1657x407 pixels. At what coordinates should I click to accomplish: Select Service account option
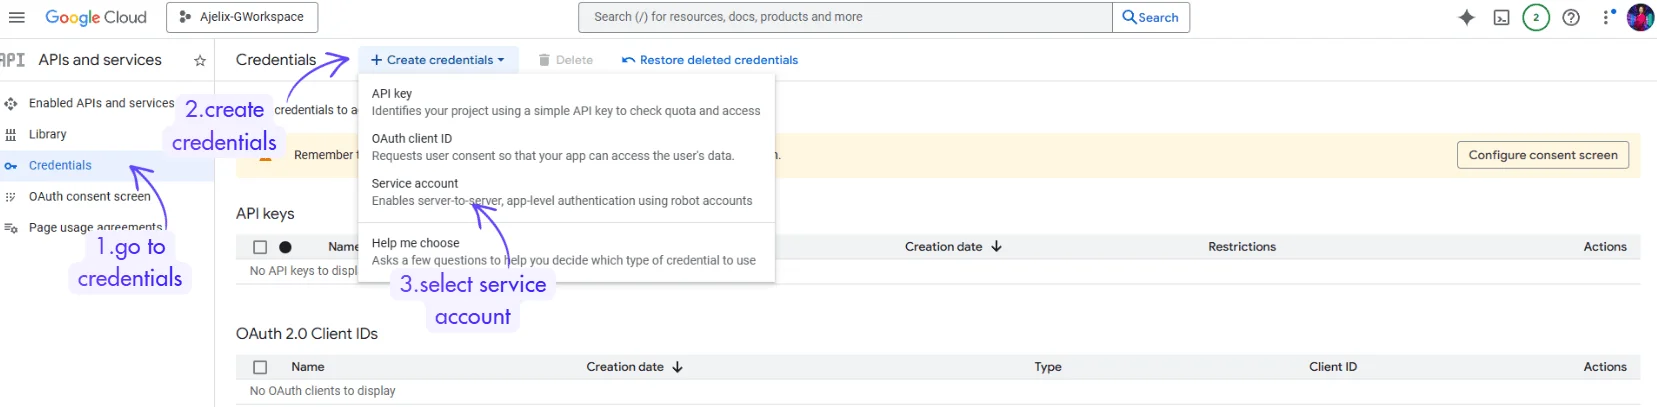point(566,192)
